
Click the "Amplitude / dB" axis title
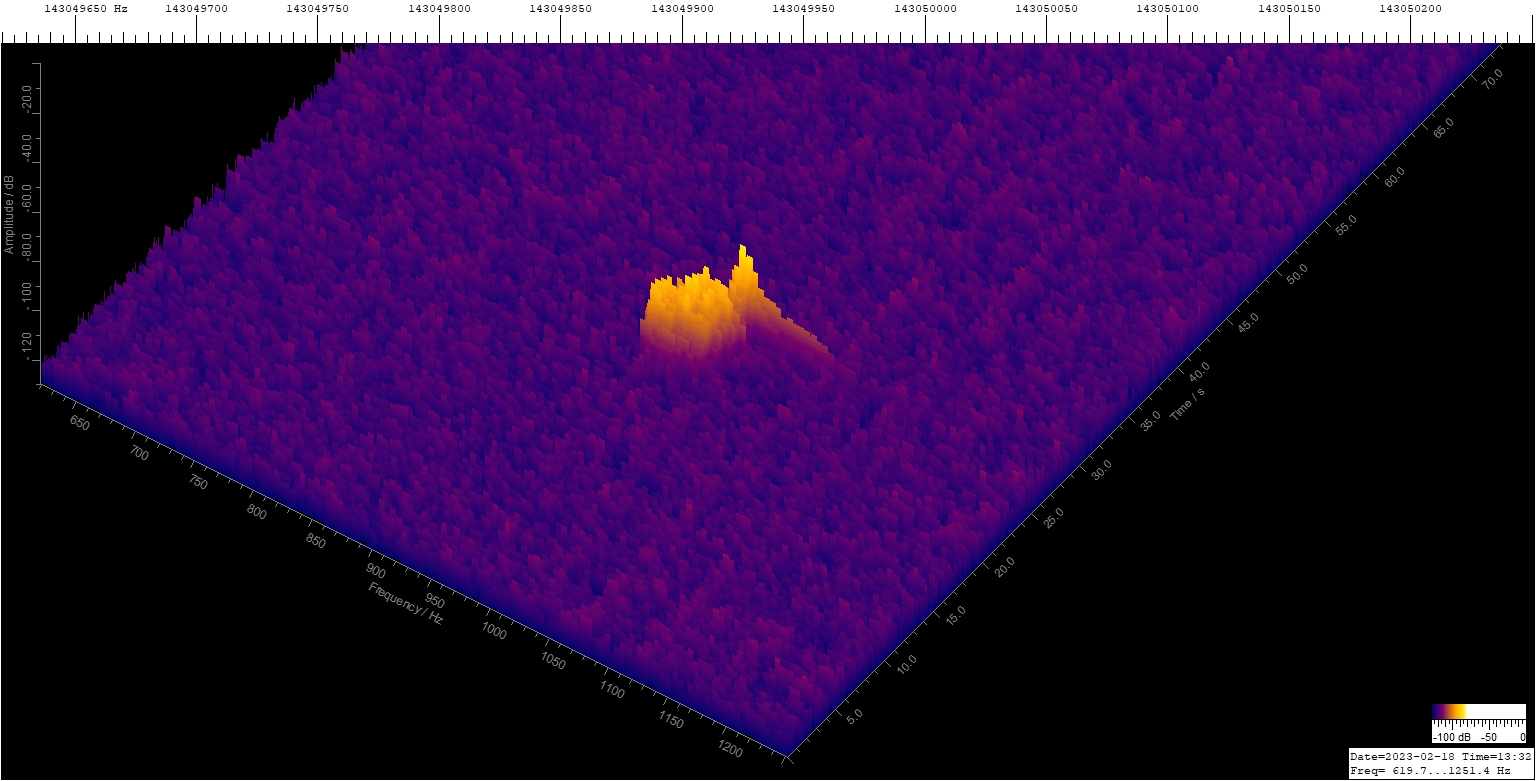click(9, 214)
